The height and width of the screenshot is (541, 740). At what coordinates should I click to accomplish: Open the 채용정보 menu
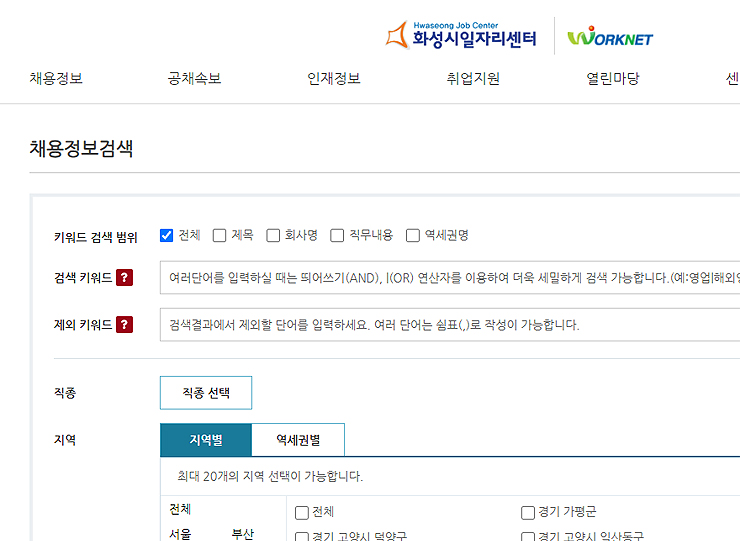(56, 78)
